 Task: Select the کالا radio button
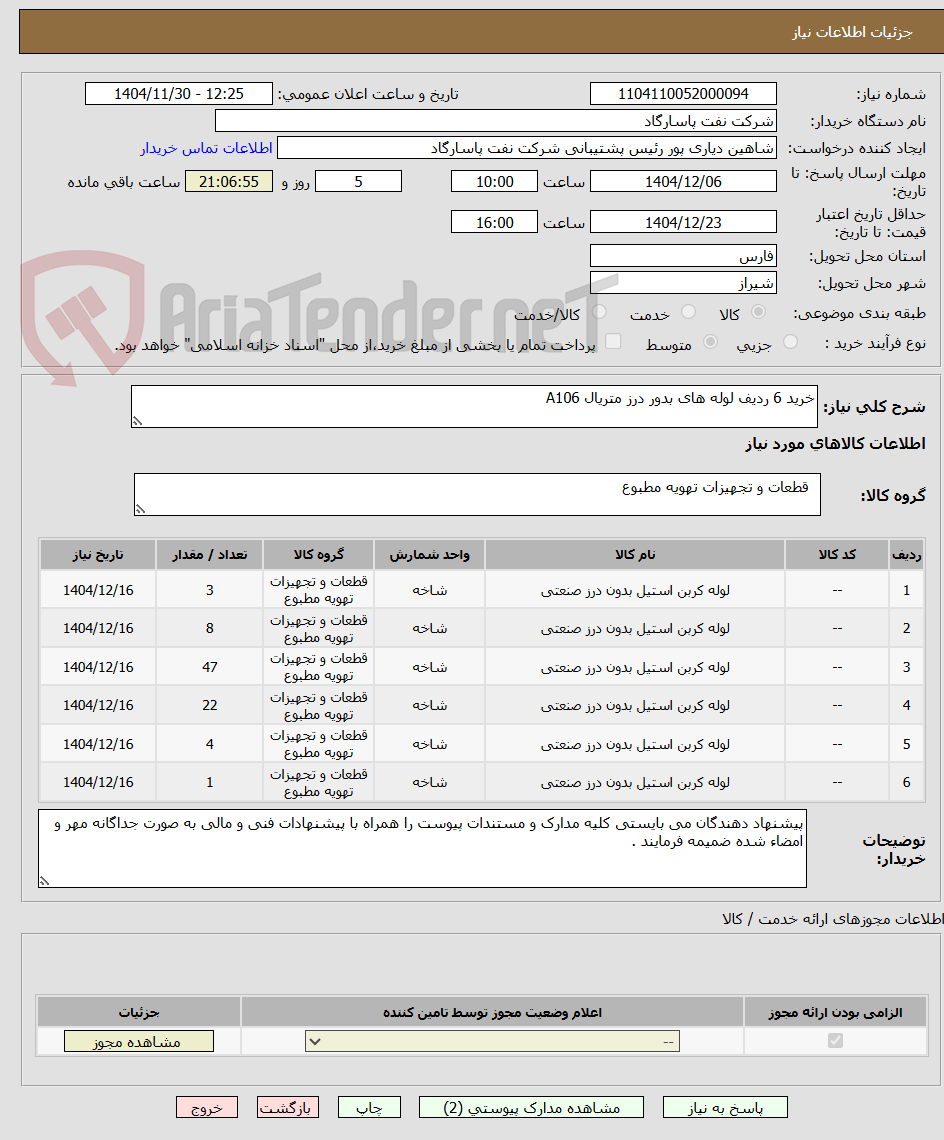coord(759,312)
